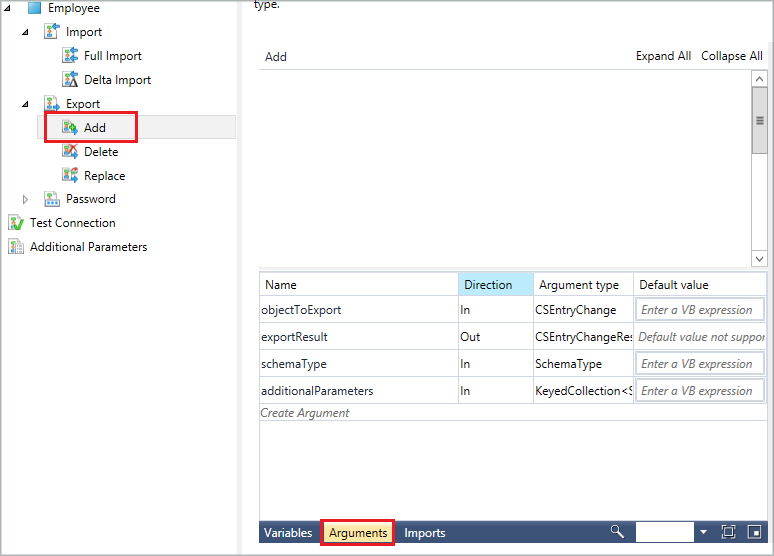The image size is (774, 556).
Task: Click the fit to screen icon
Action: (728, 532)
